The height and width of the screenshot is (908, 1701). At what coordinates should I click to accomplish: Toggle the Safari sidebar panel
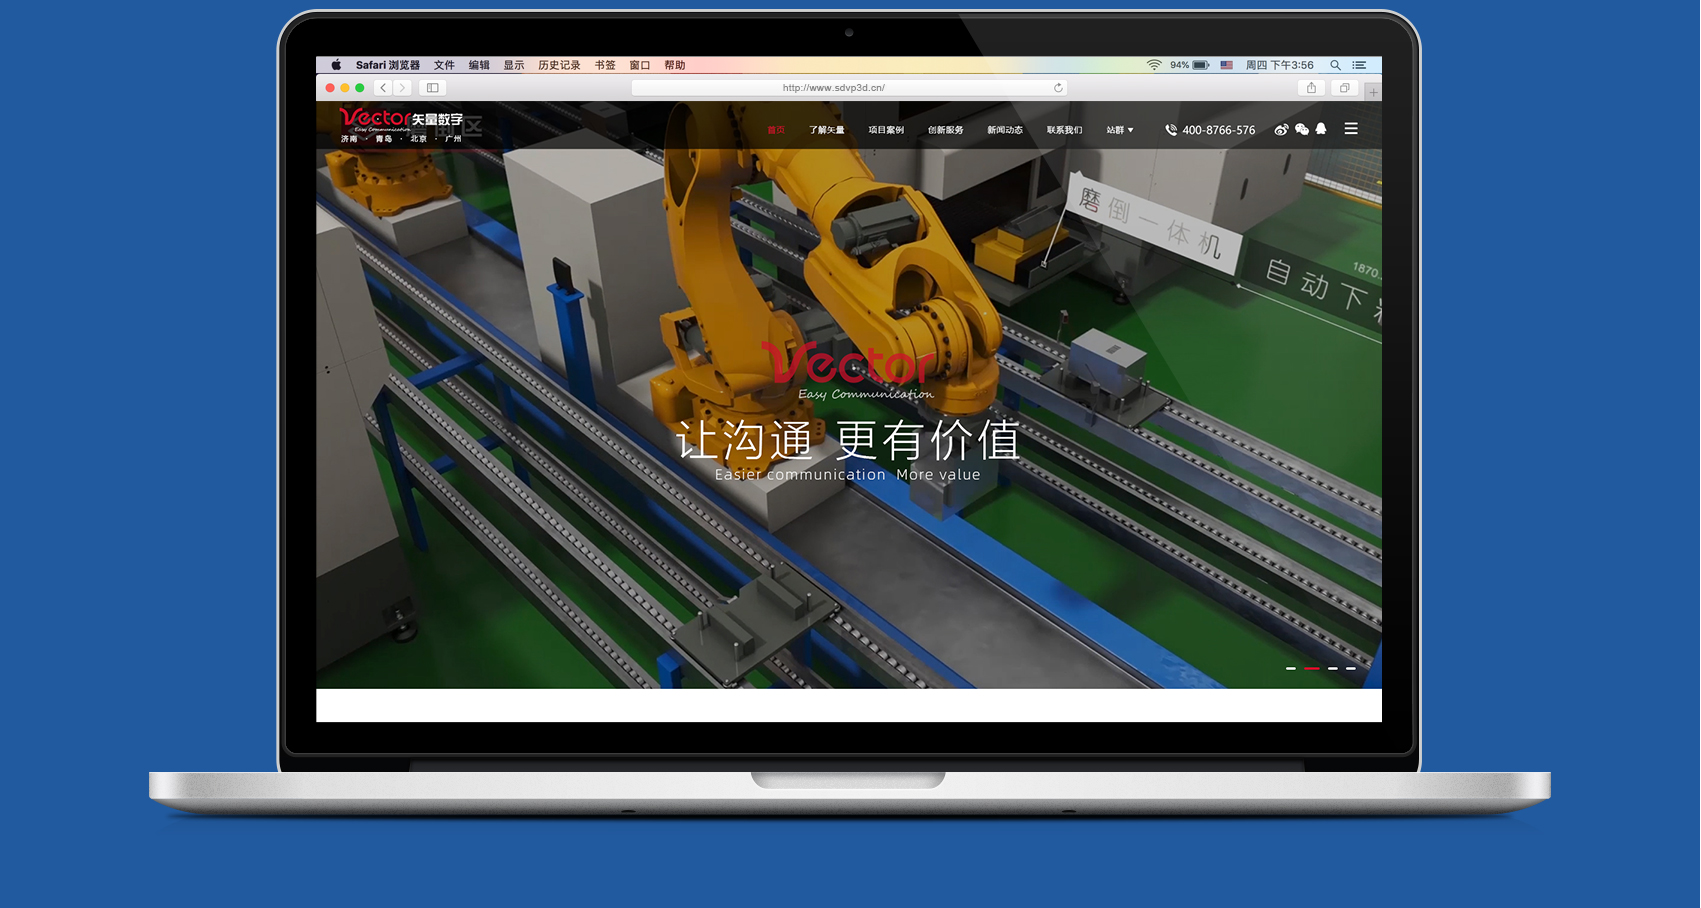click(433, 88)
